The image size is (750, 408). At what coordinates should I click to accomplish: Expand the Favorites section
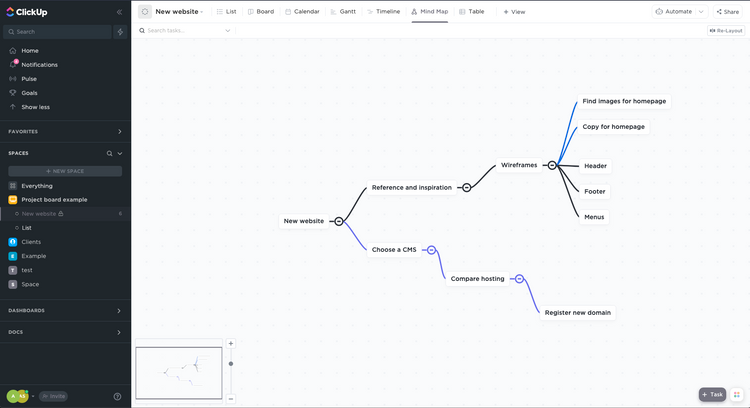pyautogui.click(x=119, y=132)
